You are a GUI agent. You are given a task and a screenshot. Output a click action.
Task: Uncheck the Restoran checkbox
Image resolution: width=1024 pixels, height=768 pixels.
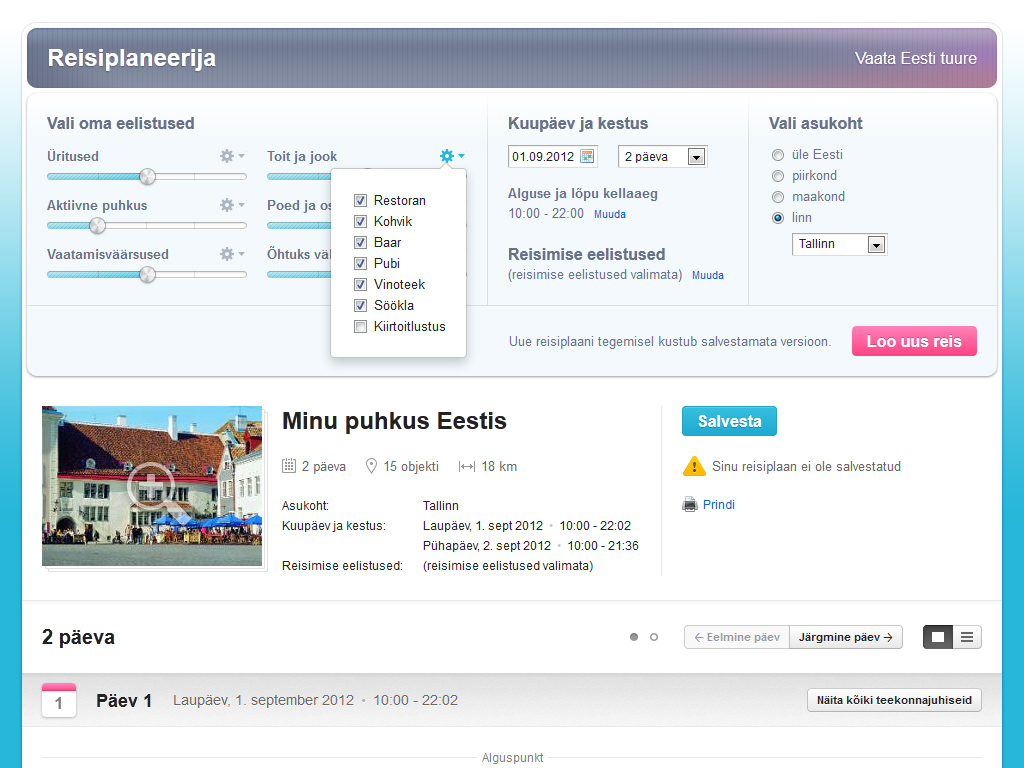click(360, 201)
